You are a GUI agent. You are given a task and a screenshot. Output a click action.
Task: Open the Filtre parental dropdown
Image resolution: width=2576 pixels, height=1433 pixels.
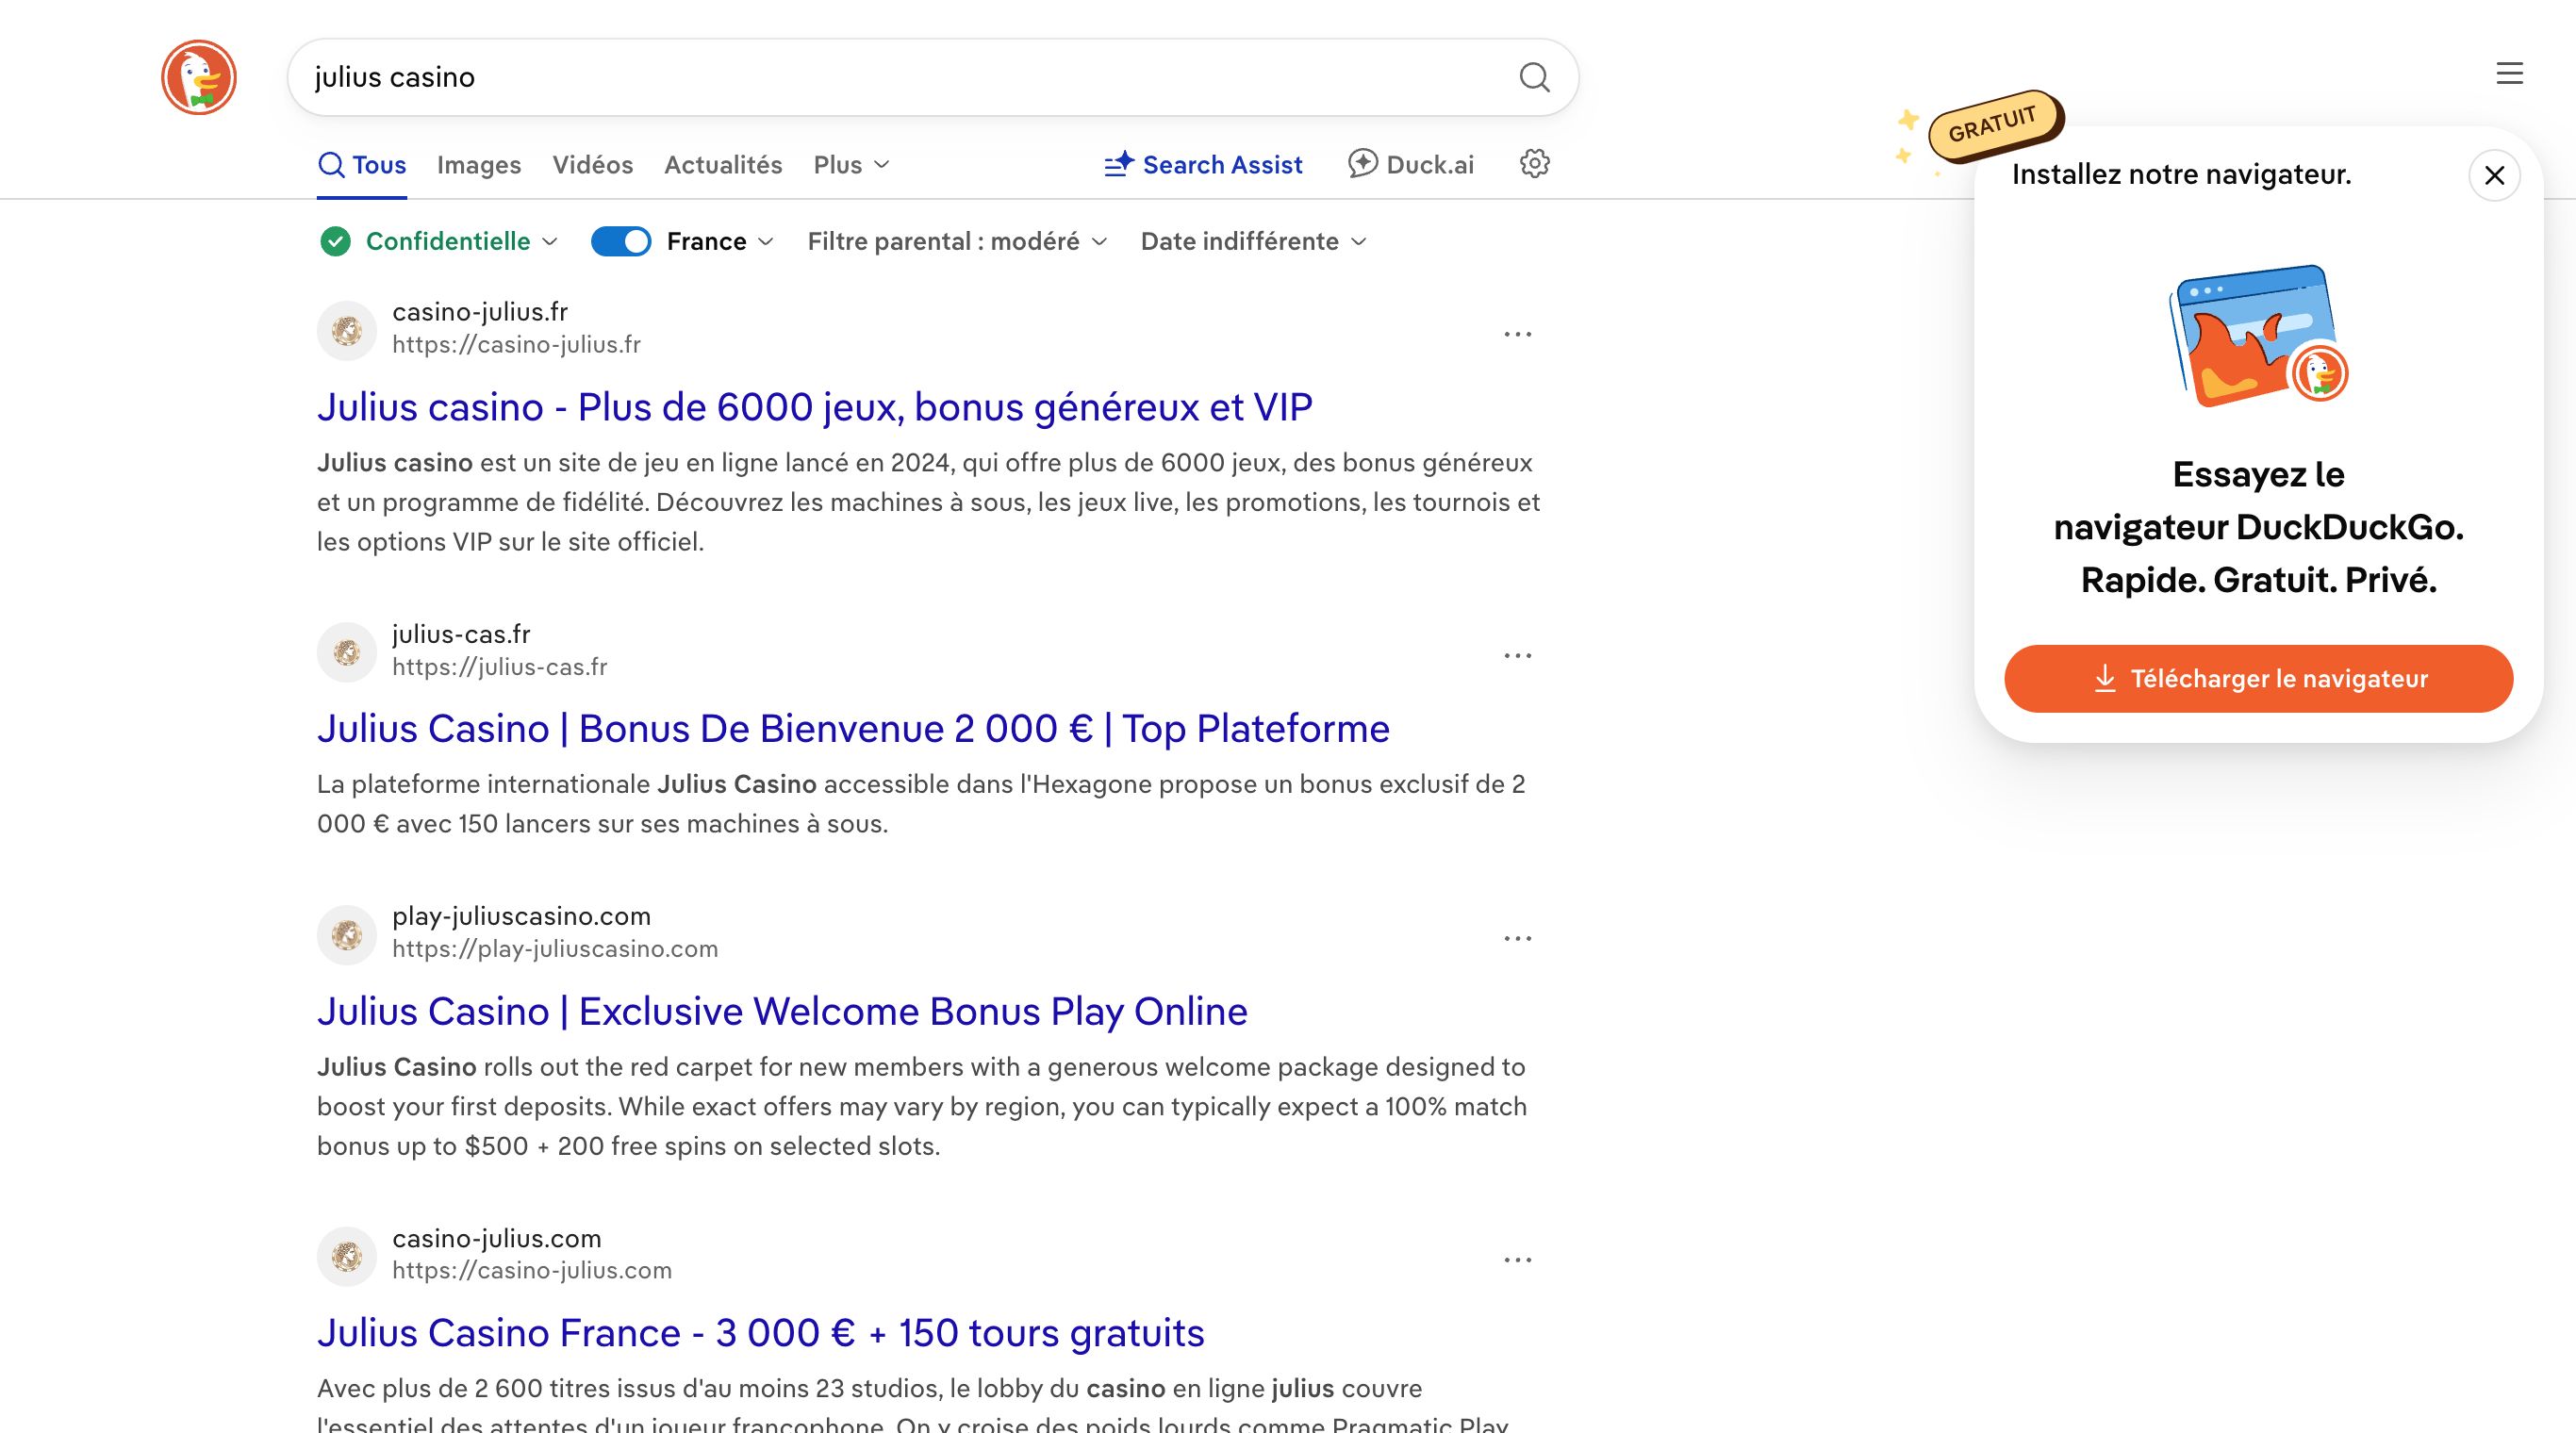pyautogui.click(x=957, y=241)
